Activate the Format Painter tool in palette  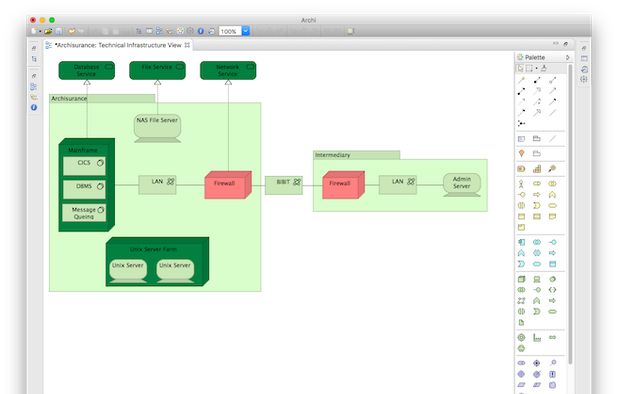coord(544,68)
